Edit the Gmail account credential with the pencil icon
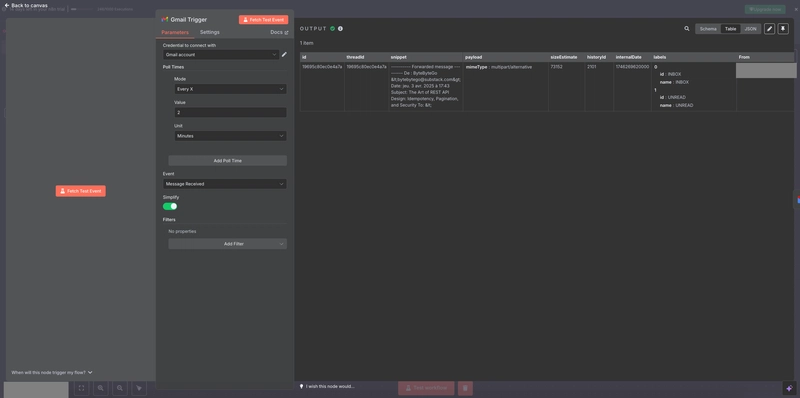 point(284,55)
